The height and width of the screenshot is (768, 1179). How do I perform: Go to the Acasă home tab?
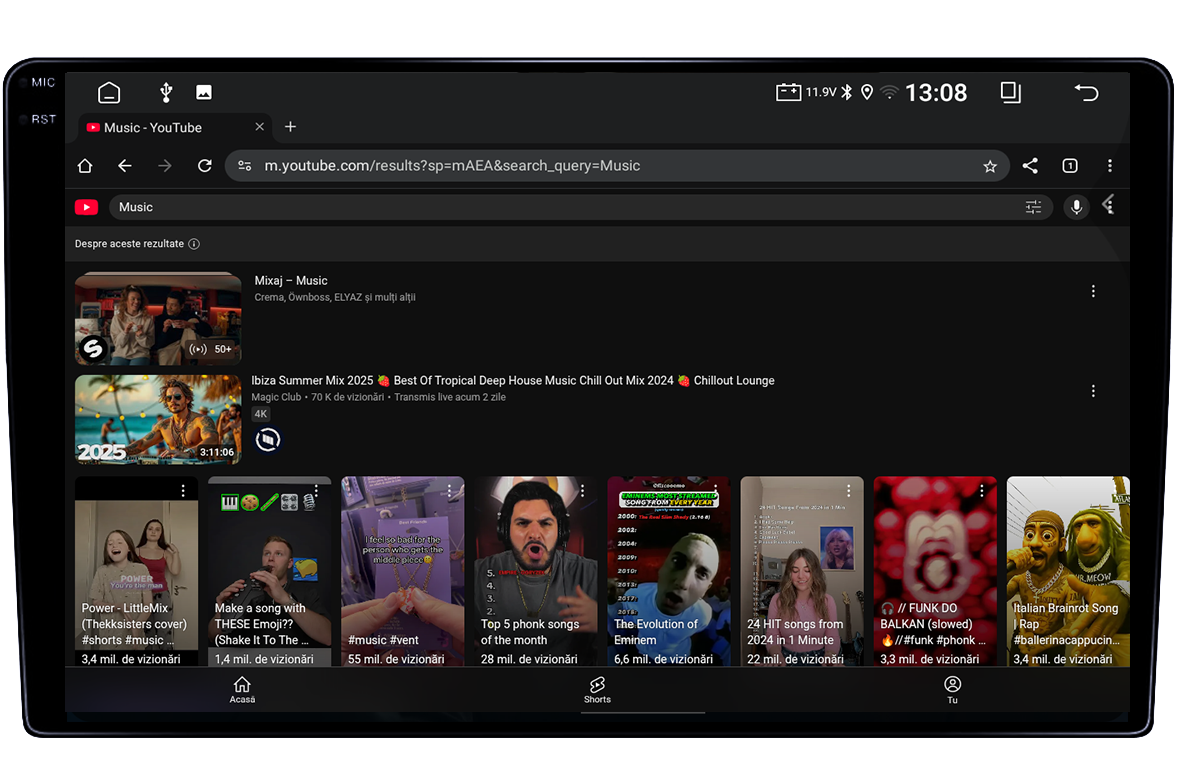(242, 689)
